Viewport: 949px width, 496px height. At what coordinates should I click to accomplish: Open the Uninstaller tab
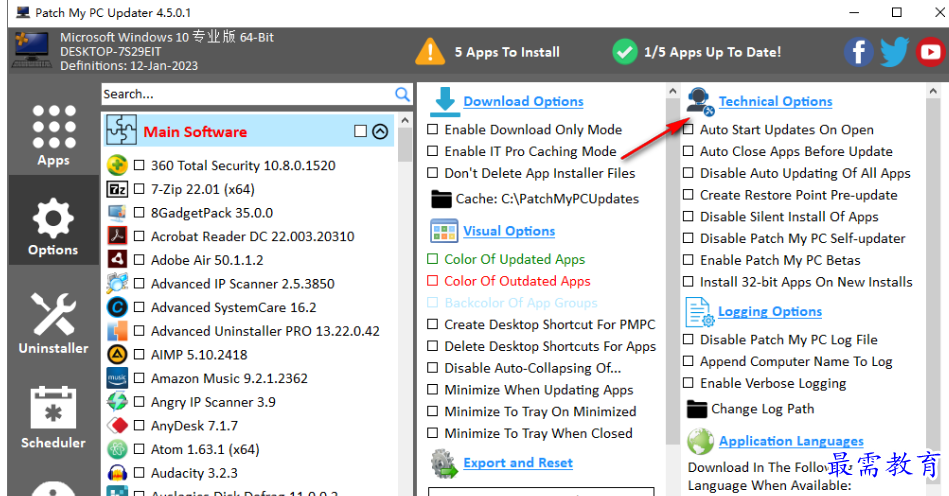pos(54,324)
